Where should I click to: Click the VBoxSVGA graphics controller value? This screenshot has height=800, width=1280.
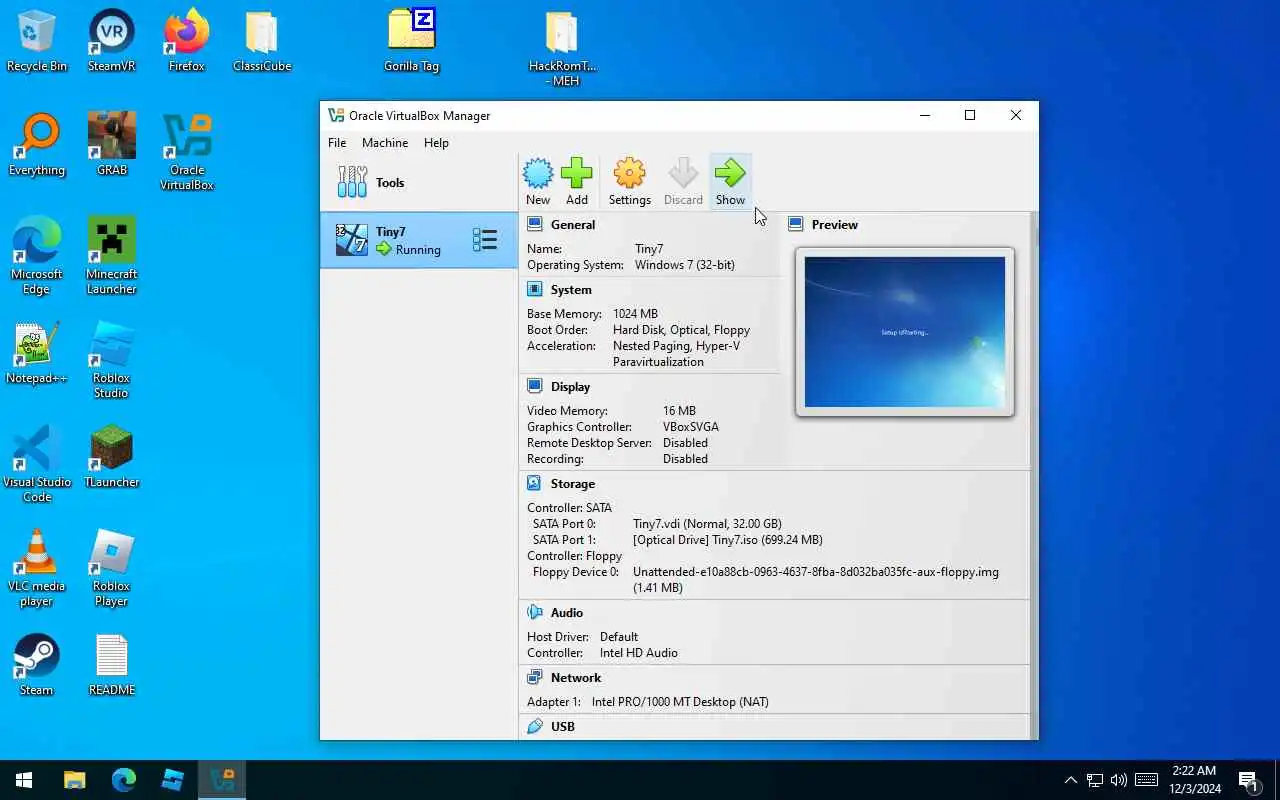[690, 427]
